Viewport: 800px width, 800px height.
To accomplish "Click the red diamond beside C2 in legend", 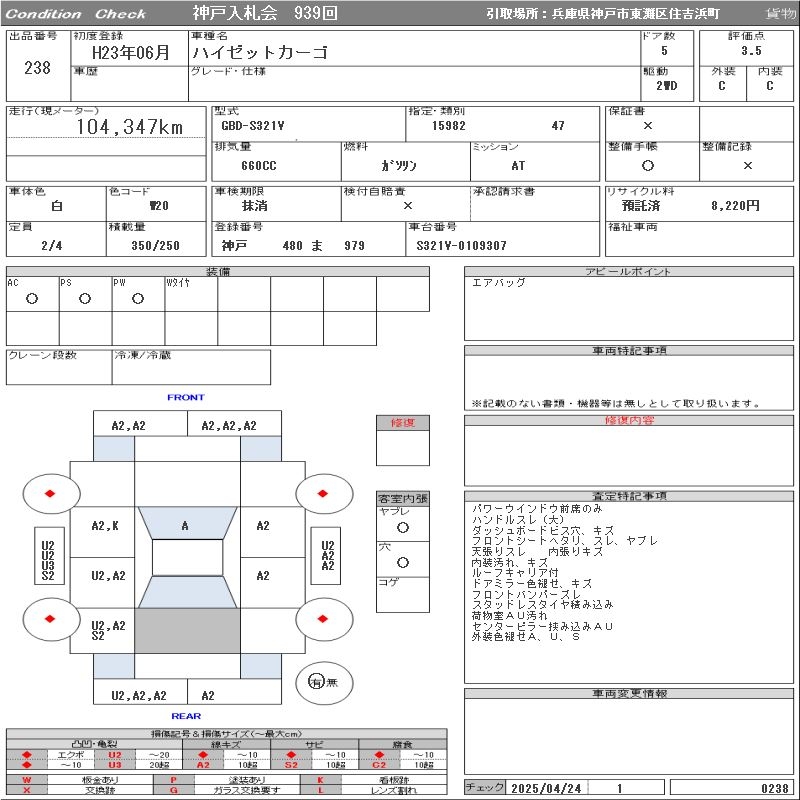I will [378, 765].
